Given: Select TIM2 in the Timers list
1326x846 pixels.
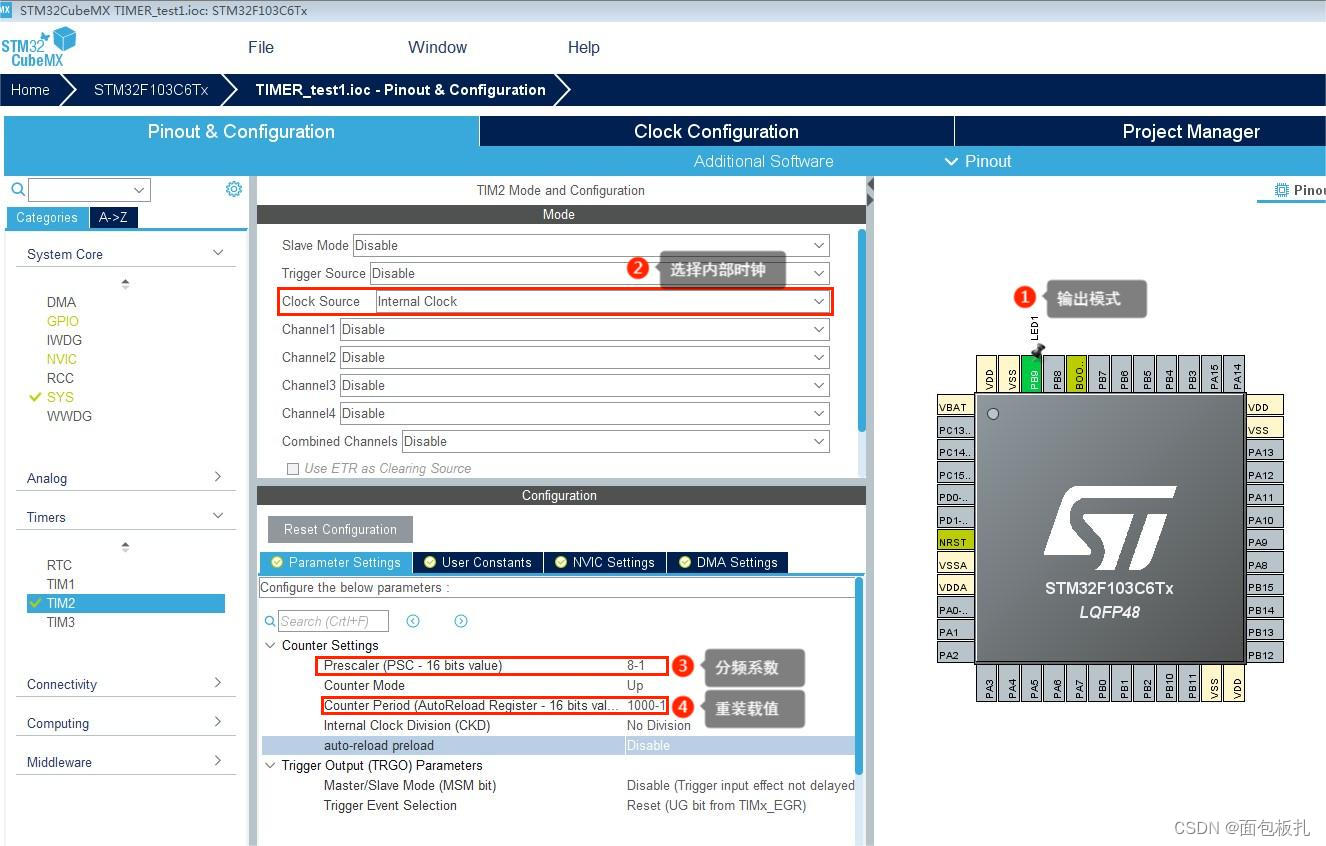Looking at the screenshot, I should 126,603.
